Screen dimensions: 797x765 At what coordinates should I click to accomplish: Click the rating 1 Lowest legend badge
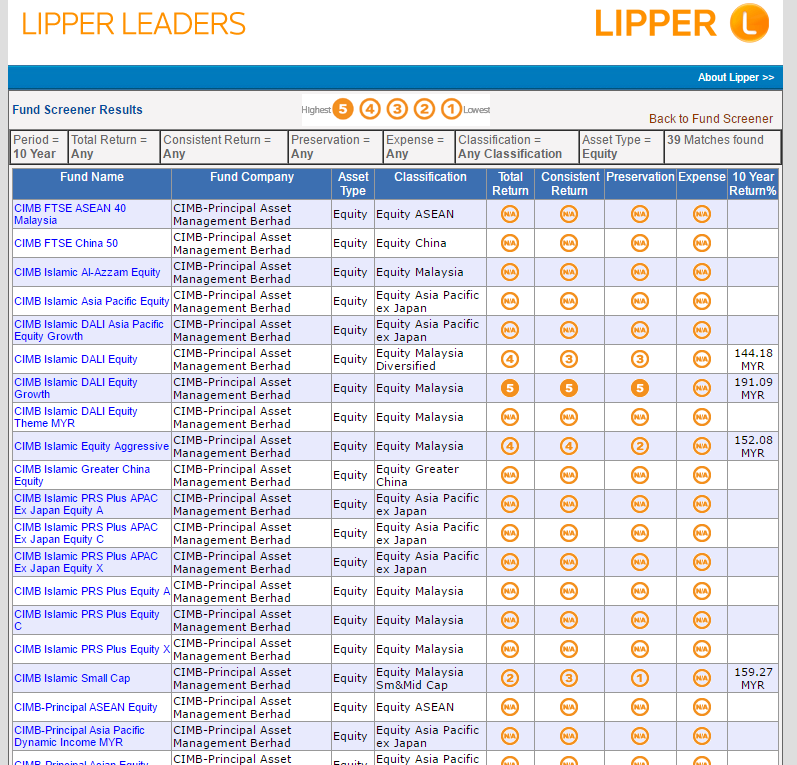pyautogui.click(x=451, y=109)
